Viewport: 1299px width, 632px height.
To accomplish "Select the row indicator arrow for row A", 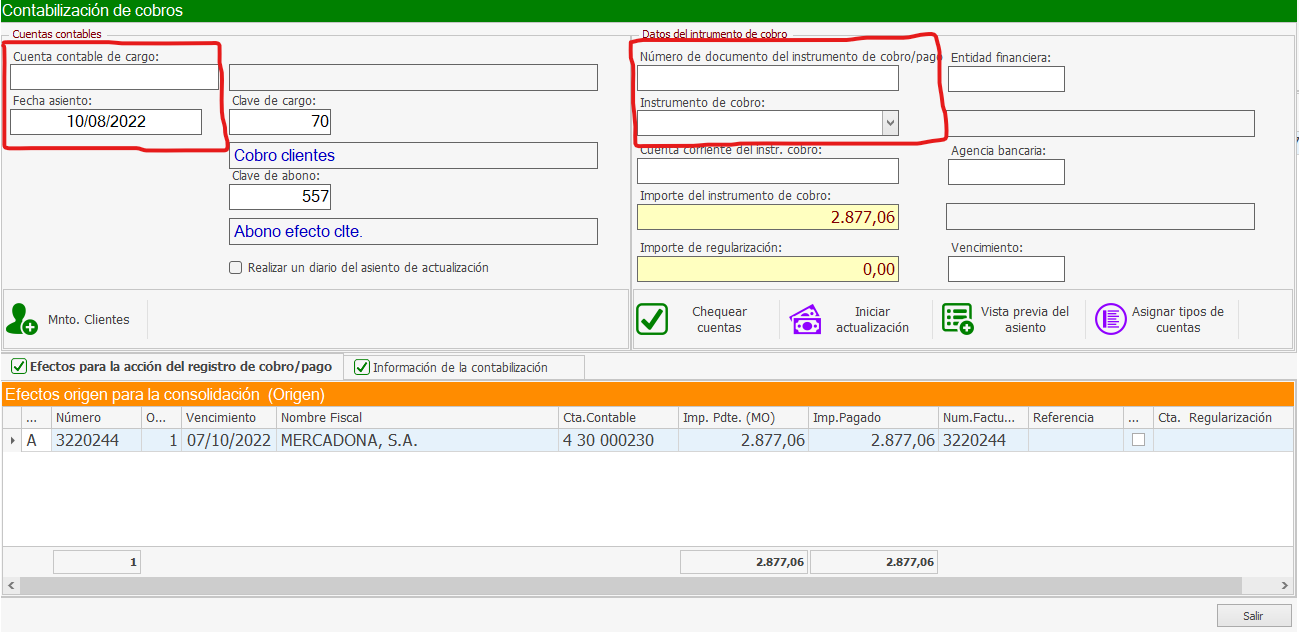I will coord(12,440).
